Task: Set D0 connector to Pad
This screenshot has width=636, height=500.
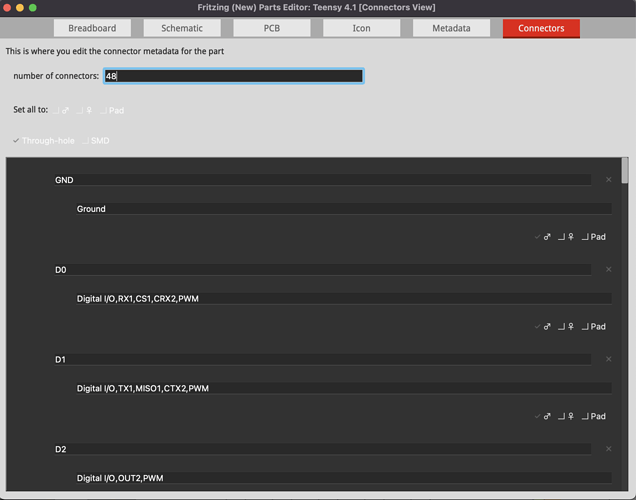Action: (x=594, y=326)
